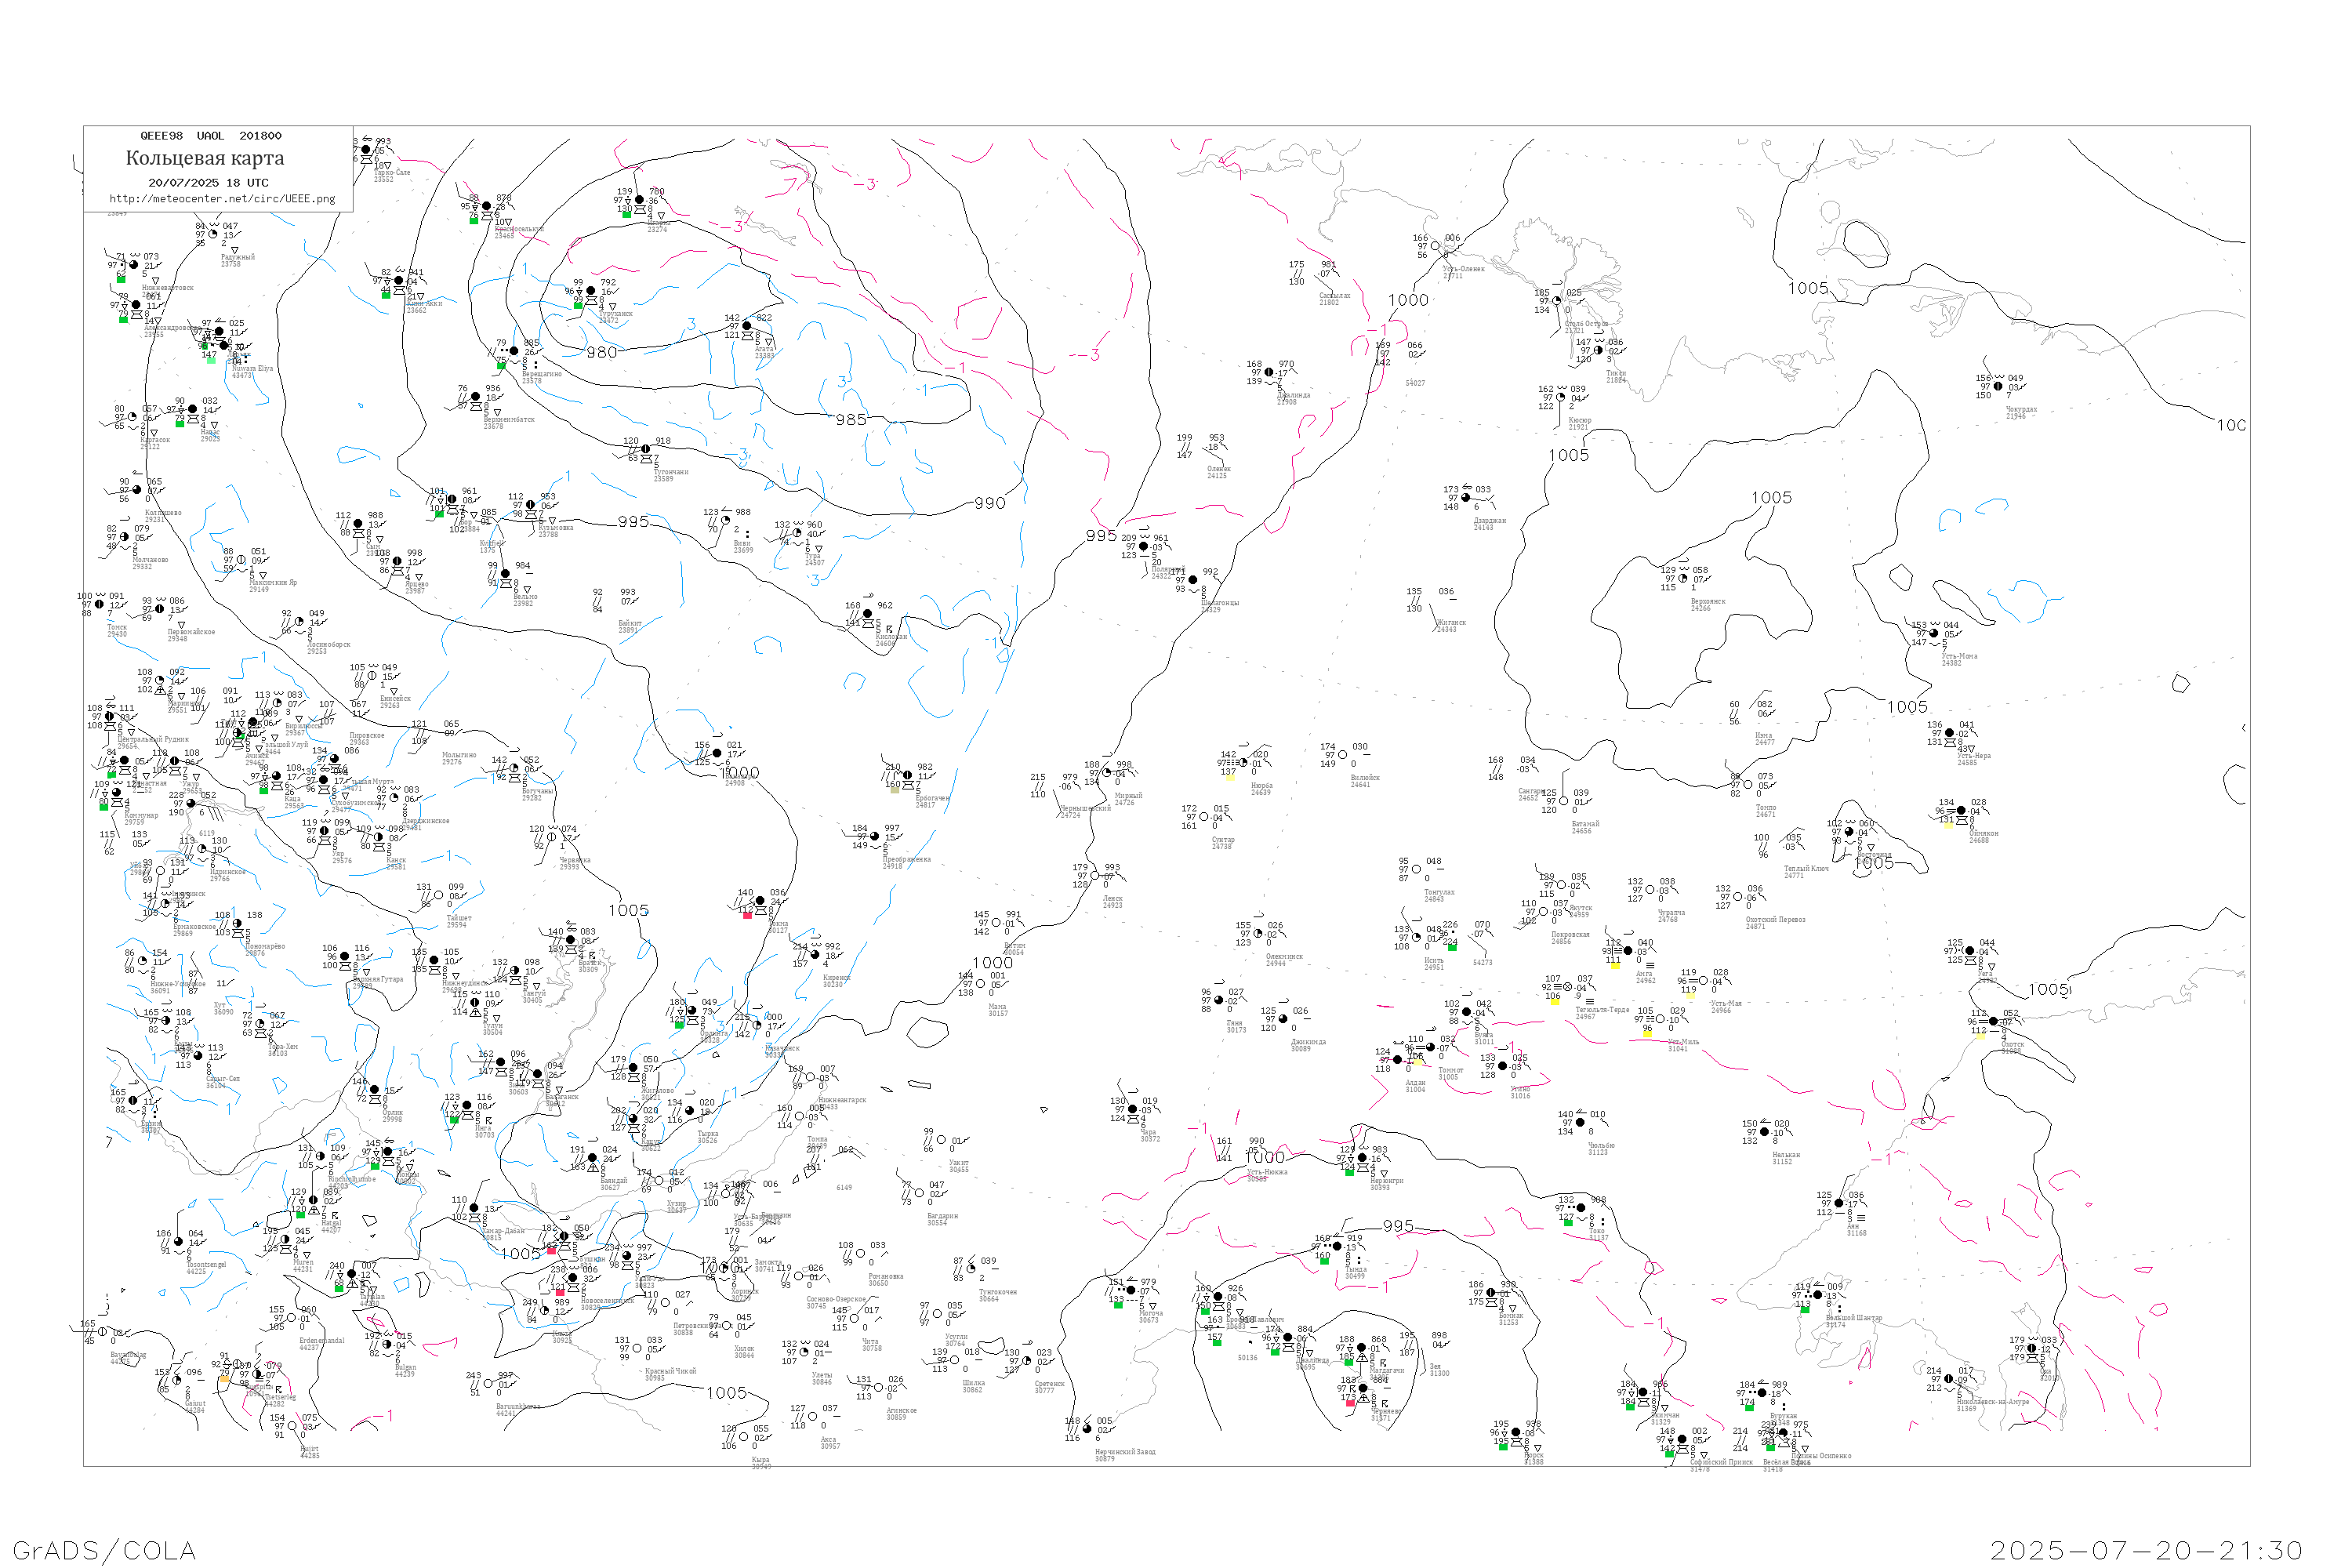Click the Усть-Оленек empty station circle

1435,246
